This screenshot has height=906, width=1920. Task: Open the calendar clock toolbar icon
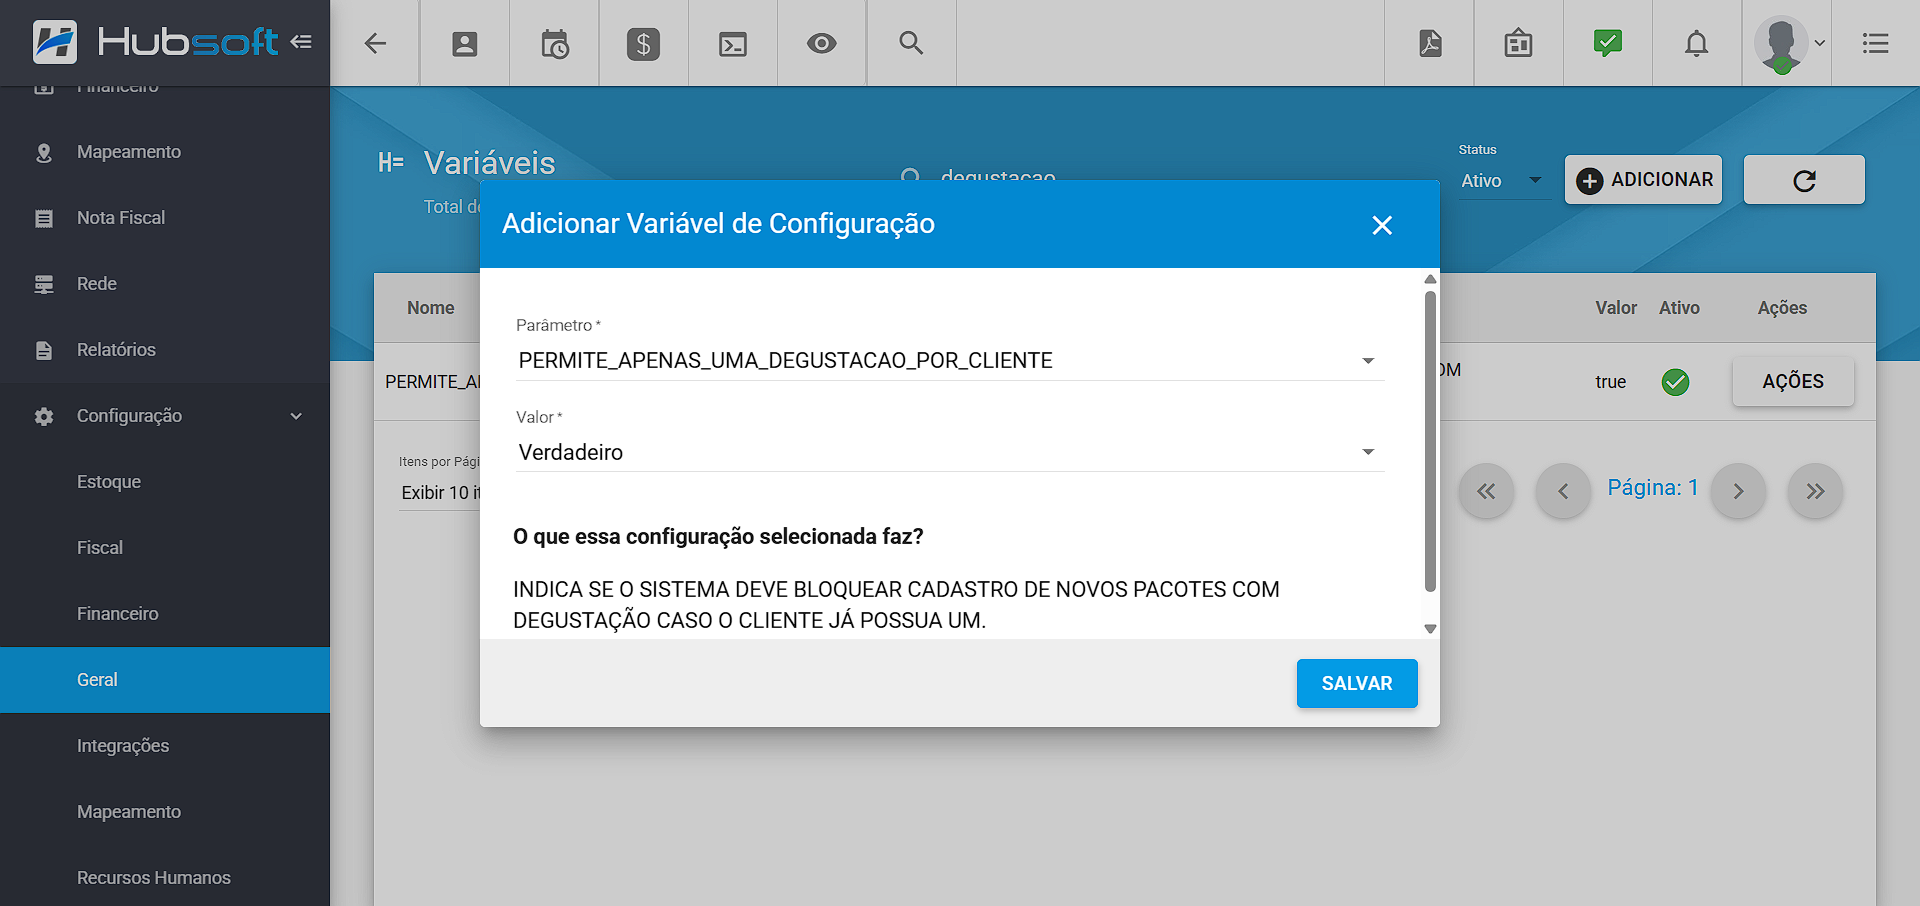554,43
